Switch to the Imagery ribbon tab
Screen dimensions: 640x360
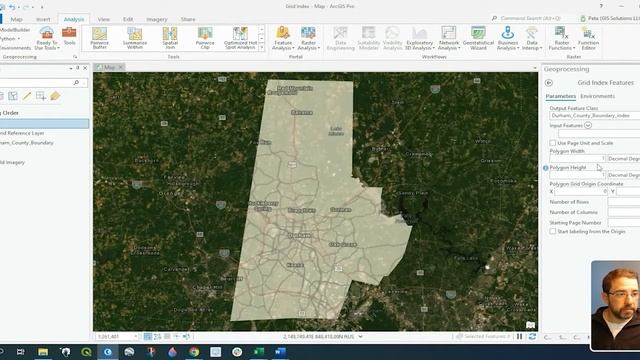(157, 19)
